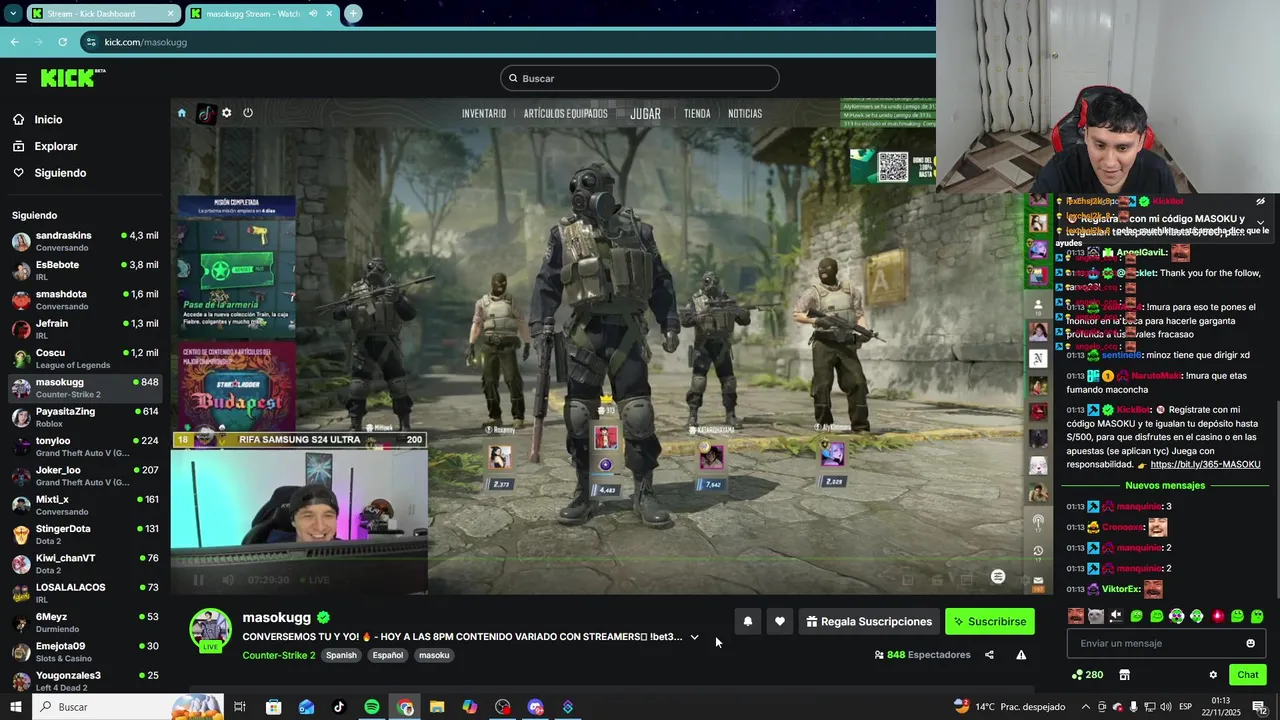Select JUGAR tab in game menu
This screenshot has height=720, width=1280.
[645, 114]
